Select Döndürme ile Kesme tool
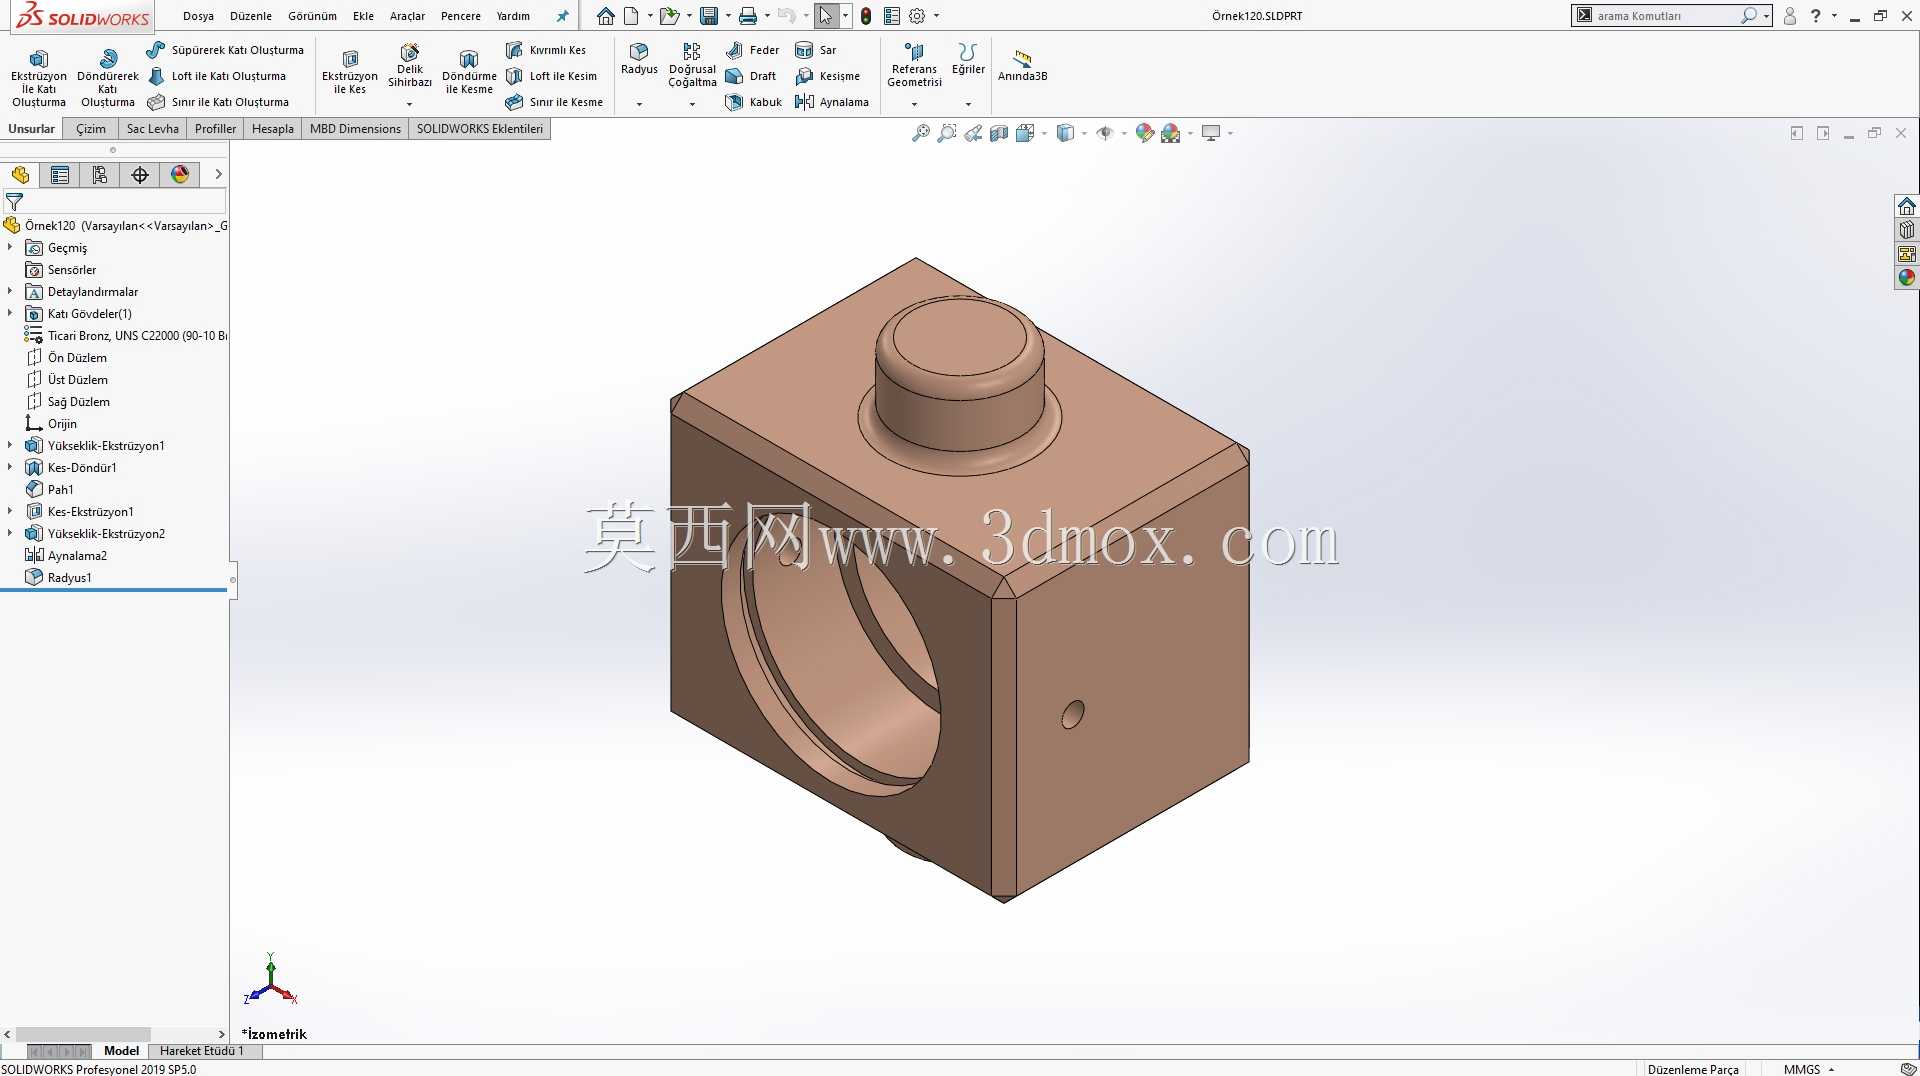 tap(469, 72)
